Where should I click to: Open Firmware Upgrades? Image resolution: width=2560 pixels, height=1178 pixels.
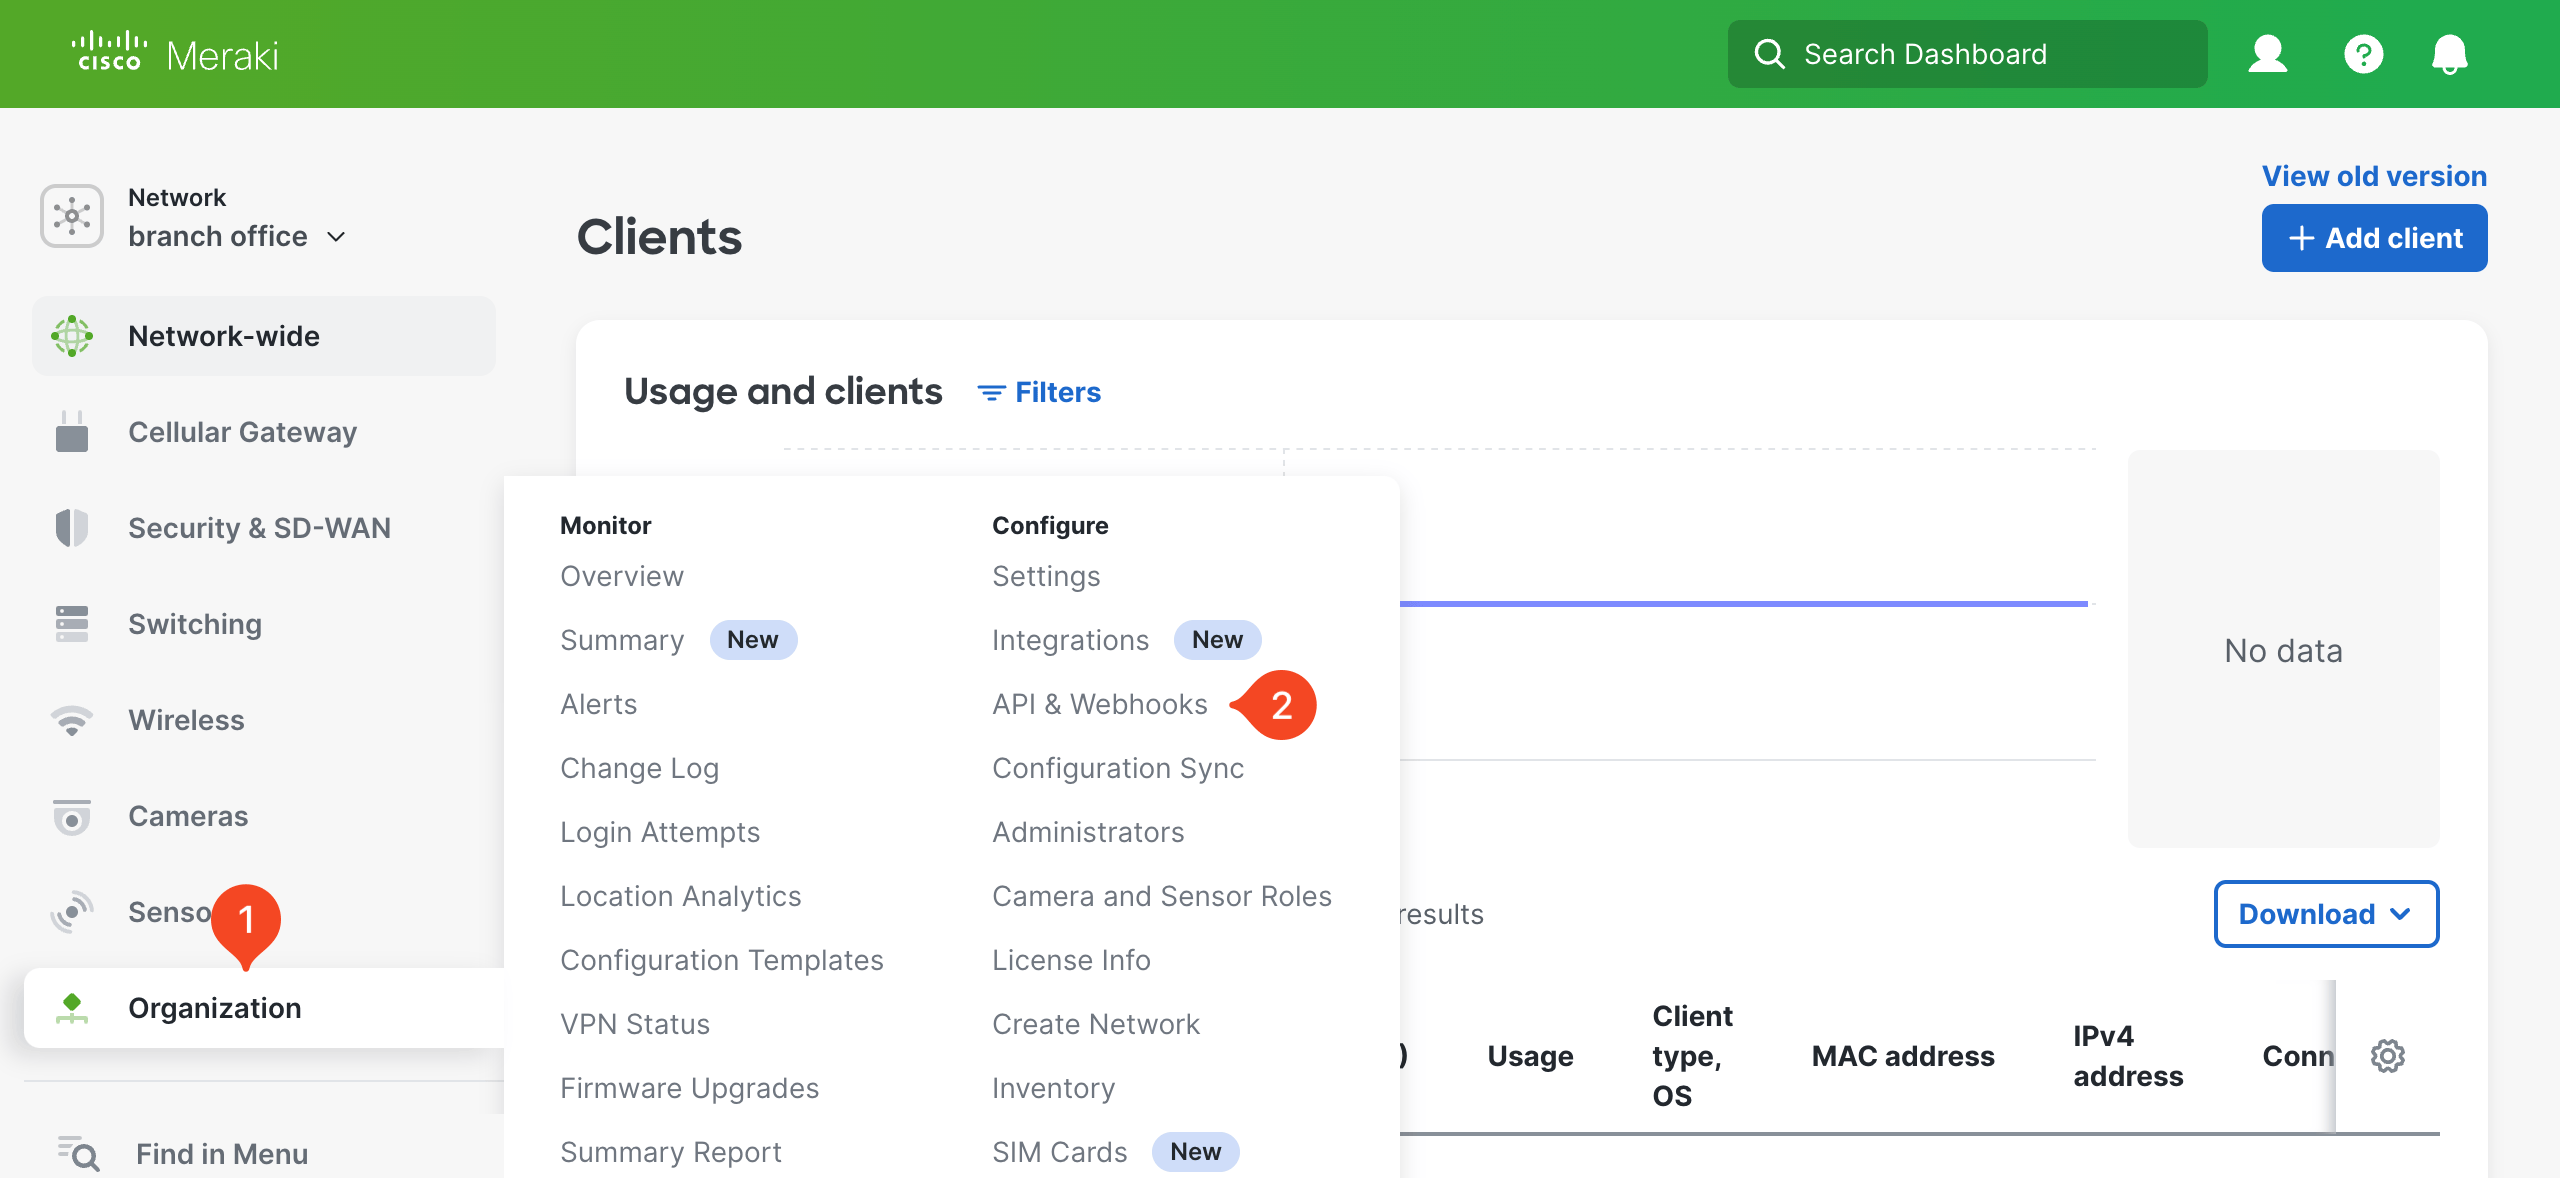(689, 1088)
